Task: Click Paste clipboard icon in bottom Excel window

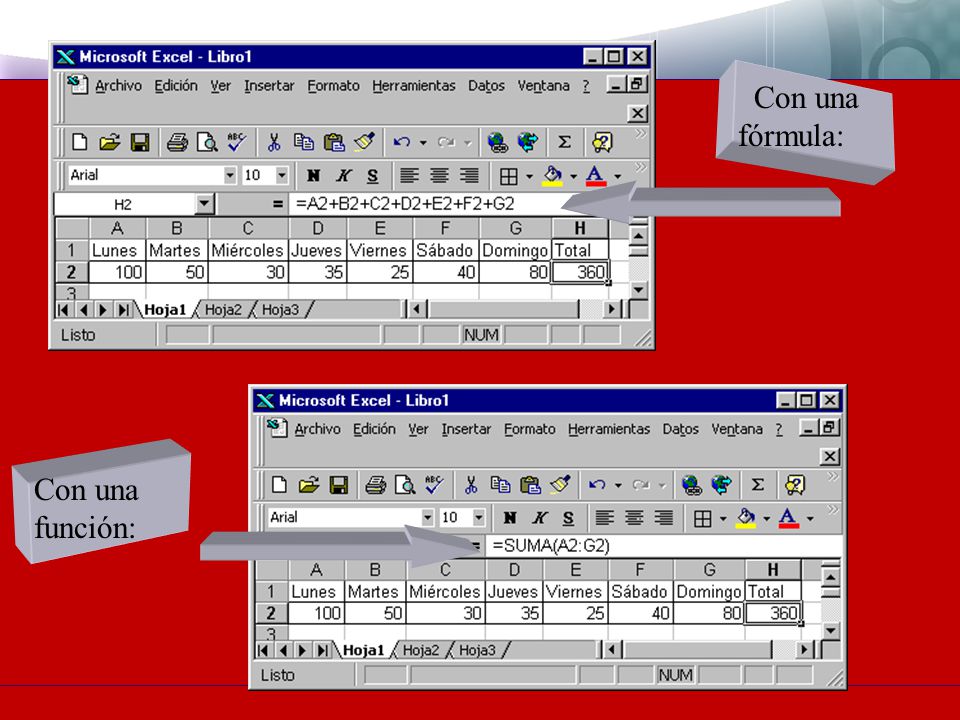Action: tap(530, 485)
